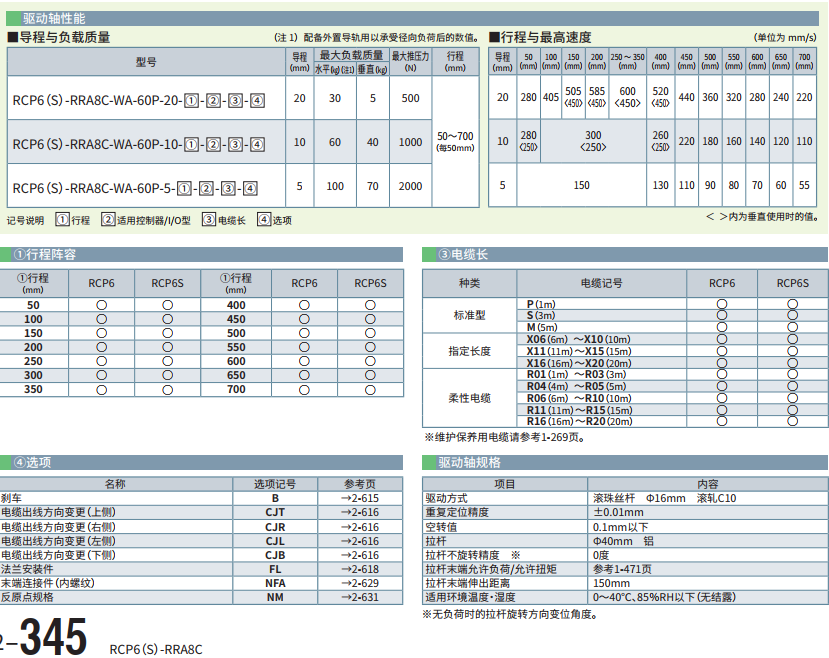The image size is (829, 658).
Task: Click the 指定长度 cable type cell
Action: 469,351
